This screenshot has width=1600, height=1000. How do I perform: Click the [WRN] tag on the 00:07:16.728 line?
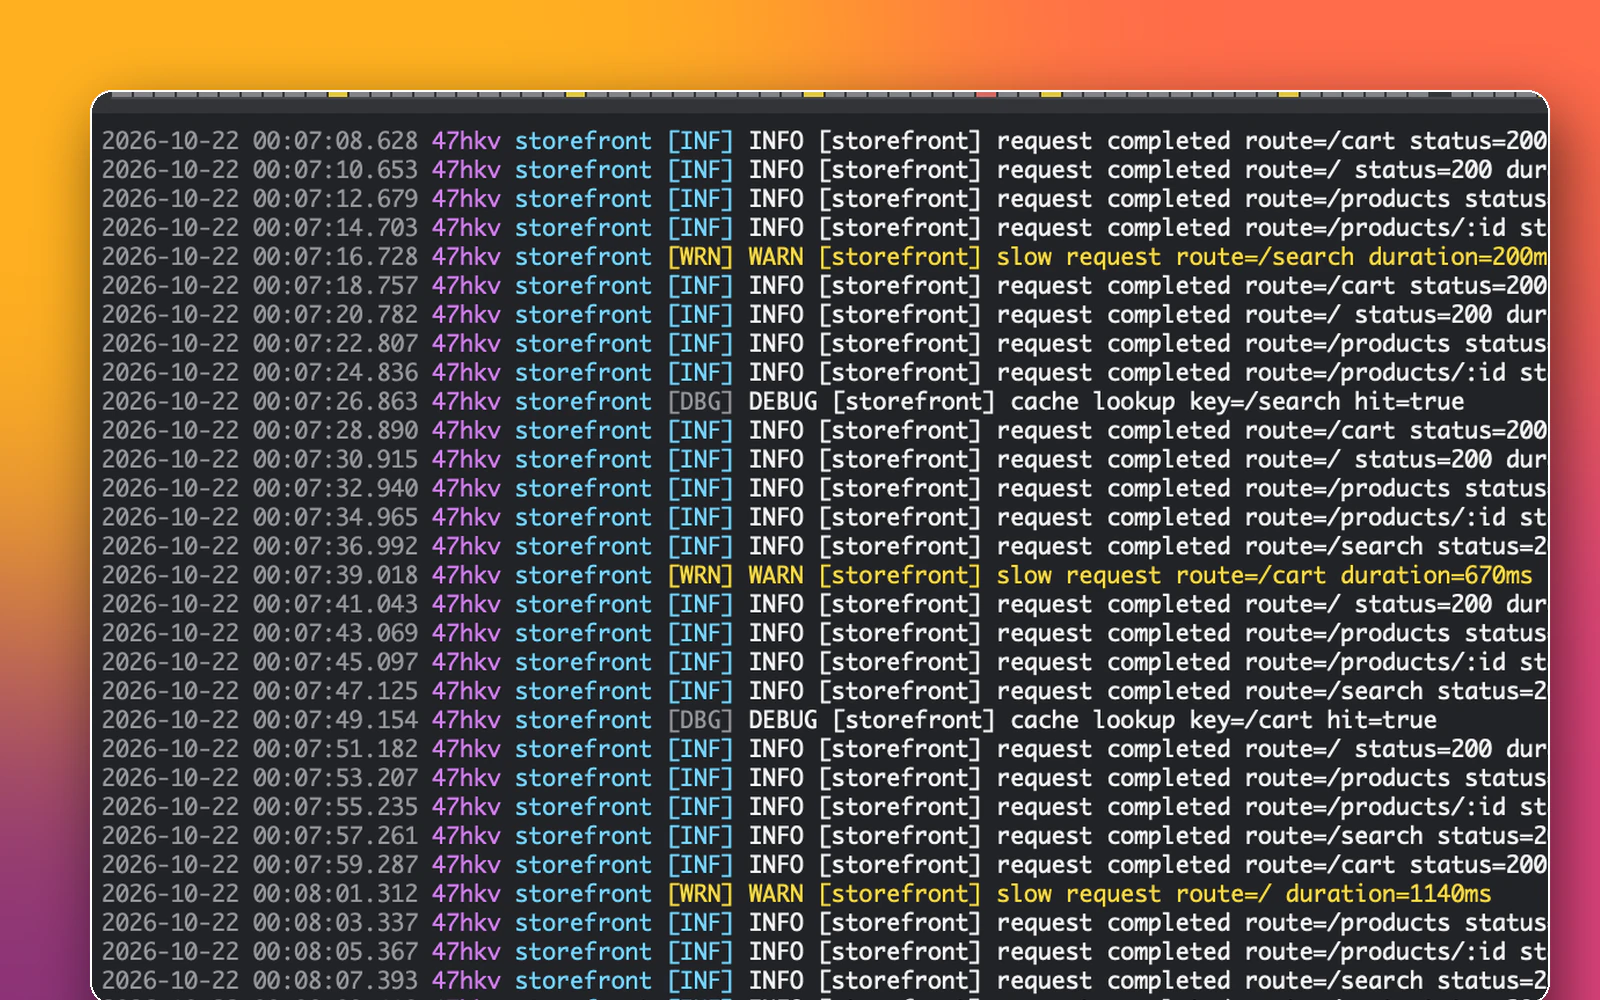coord(700,257)
